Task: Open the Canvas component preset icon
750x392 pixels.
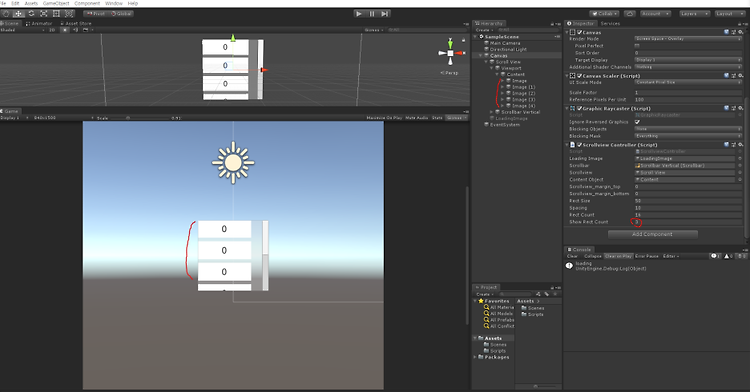Action: 734,32
